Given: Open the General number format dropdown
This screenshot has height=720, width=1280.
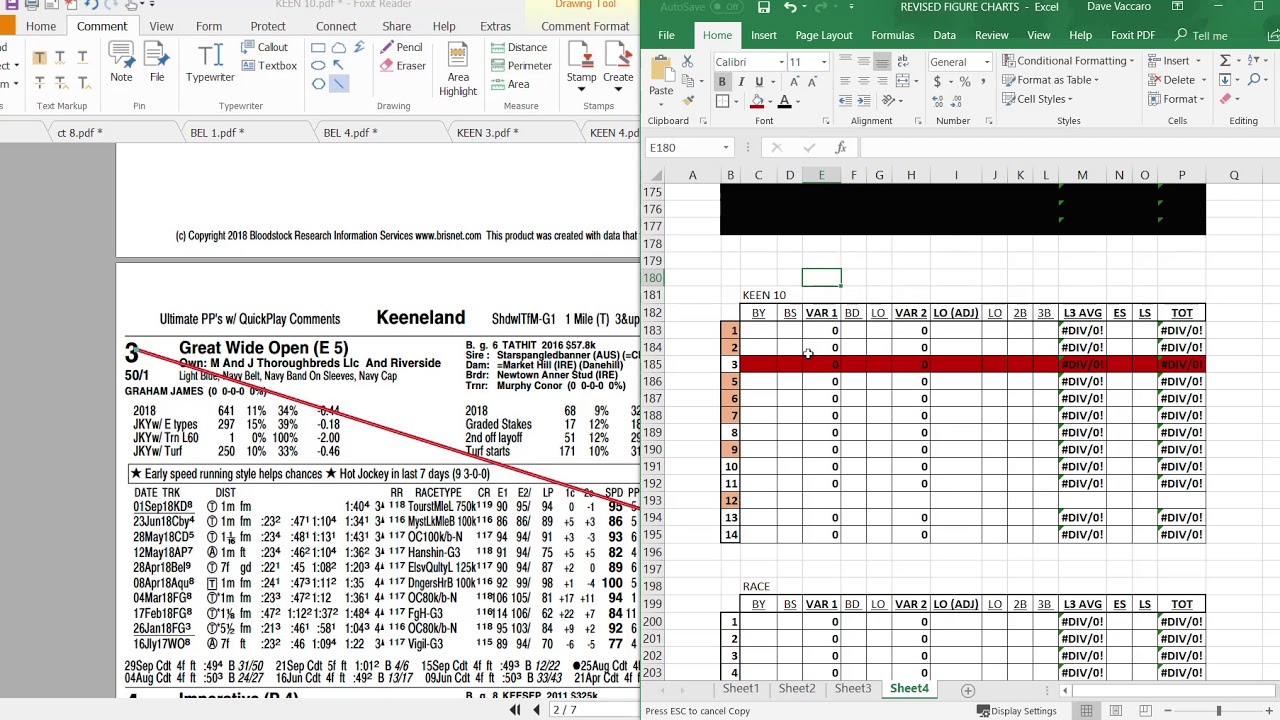Looking at the screenshot, I should [x=986, y=62].
